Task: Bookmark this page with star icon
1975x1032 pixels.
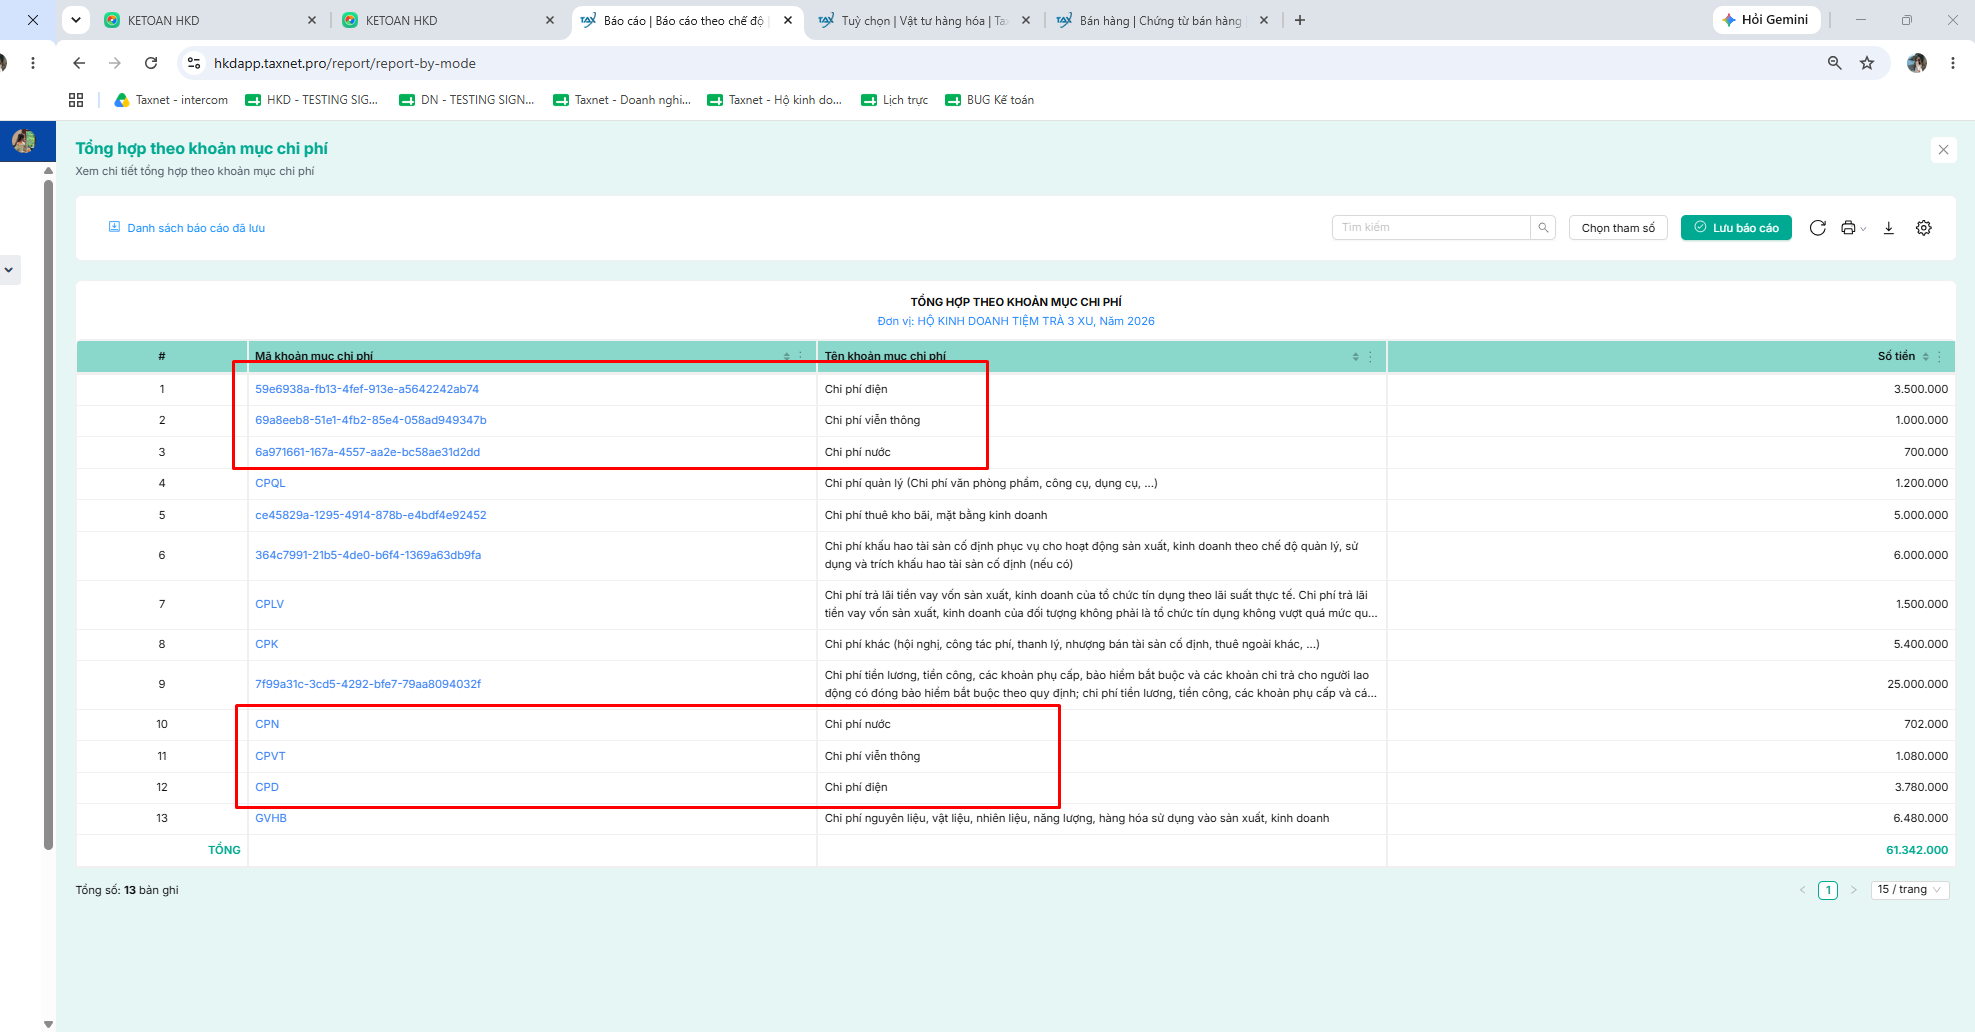Action: point(1867,63)
